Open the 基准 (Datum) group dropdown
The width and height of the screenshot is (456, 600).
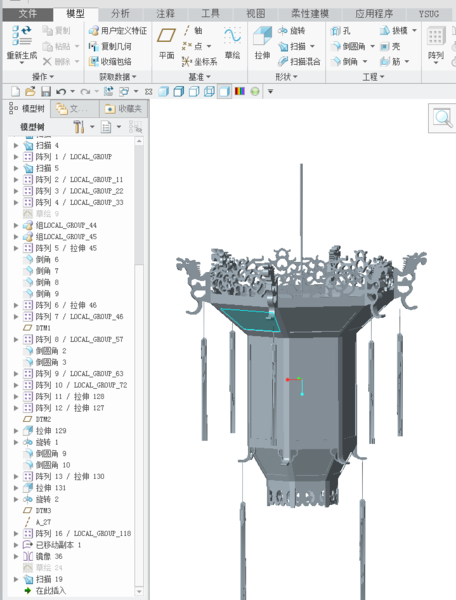tap(199, 77)
